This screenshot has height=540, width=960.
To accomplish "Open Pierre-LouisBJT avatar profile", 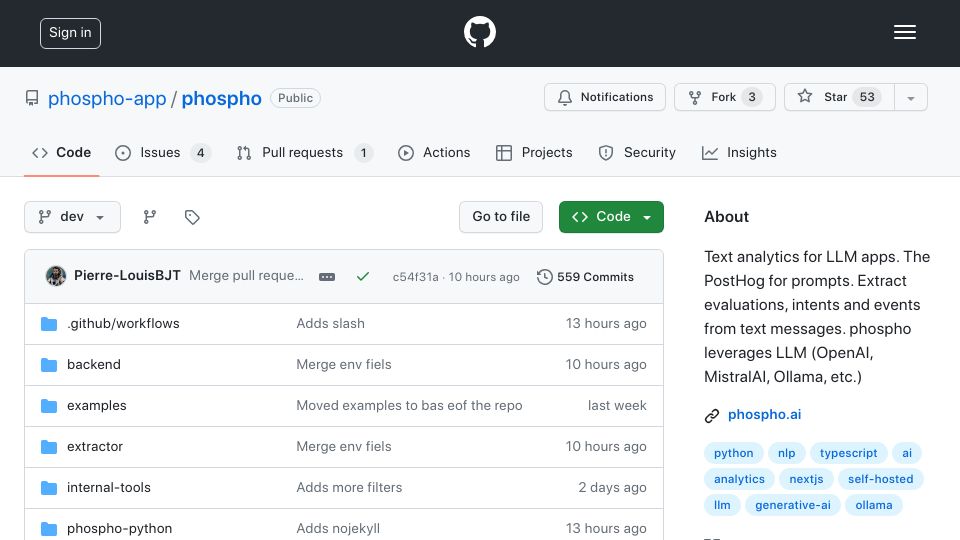I will (x=56, y=276).
